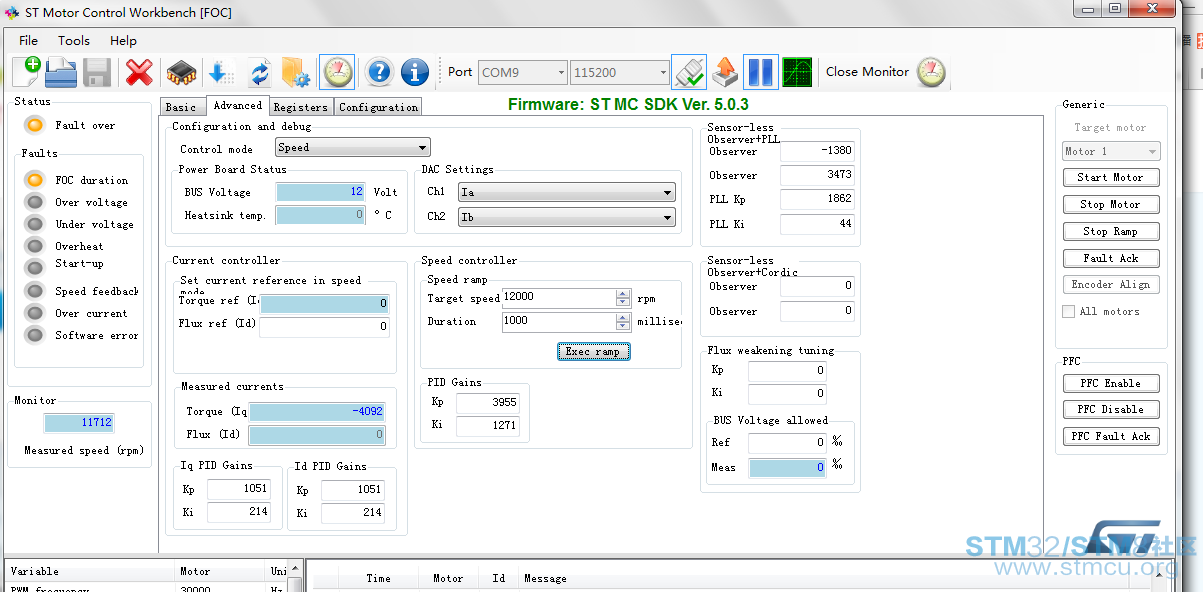Open the green plotter graph icon
1203x592 pixels.
click(797, 72)
